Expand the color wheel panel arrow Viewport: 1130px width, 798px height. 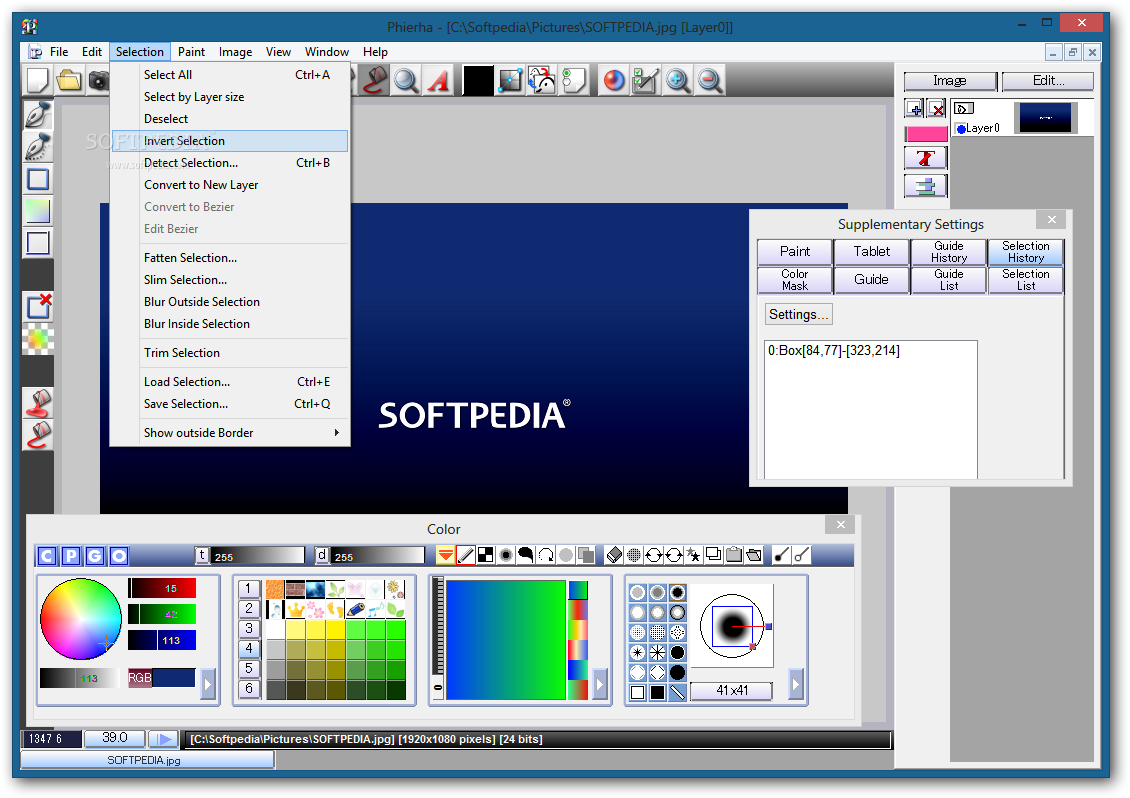click(x=208, y=684)
